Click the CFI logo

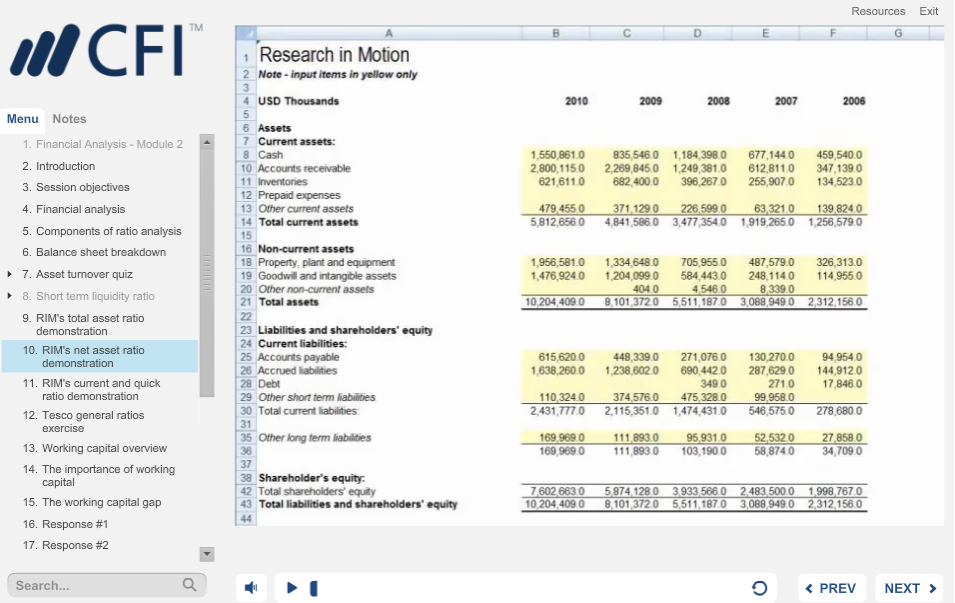[107, 51]
